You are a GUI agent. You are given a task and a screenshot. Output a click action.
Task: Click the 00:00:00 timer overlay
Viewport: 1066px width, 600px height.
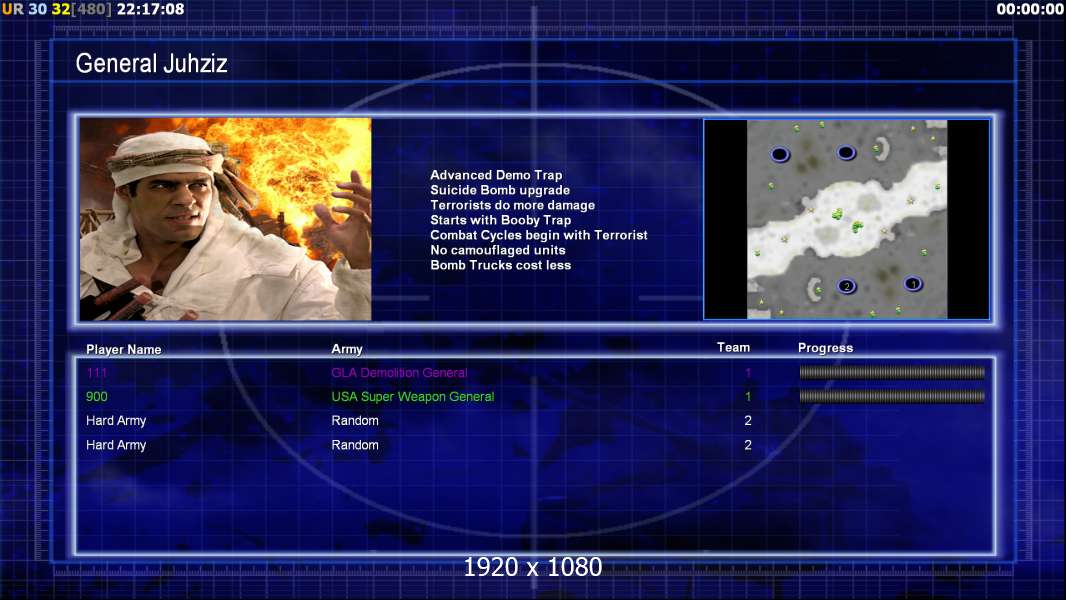pos(1029,9)
